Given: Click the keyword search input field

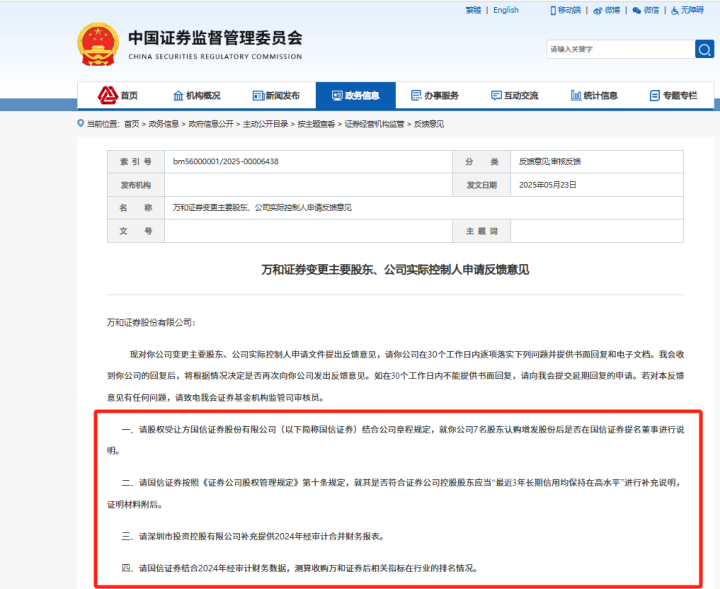Looking at the screenshot, I should (x=620, y=49).
